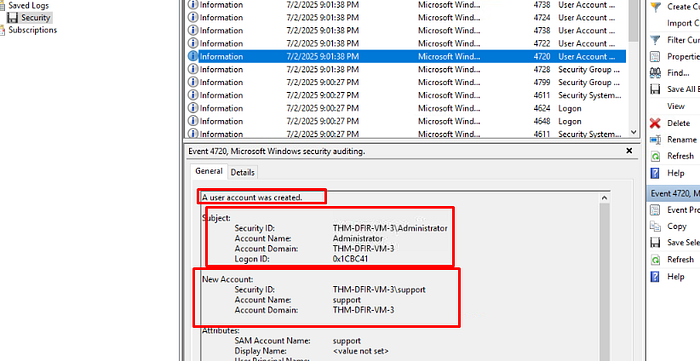Viewport: 700px width, 361px height.
Task: Click the 4724 Event ID cell
Action: [x=542, y=17]
